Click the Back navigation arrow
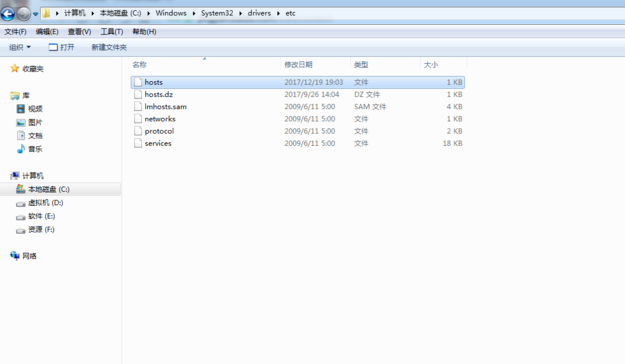The width and height of the screenshot is (625, 364). point(8,14)
